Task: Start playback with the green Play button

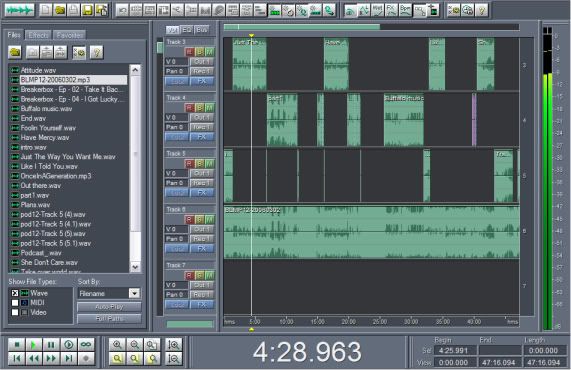Action: [34, 344]
